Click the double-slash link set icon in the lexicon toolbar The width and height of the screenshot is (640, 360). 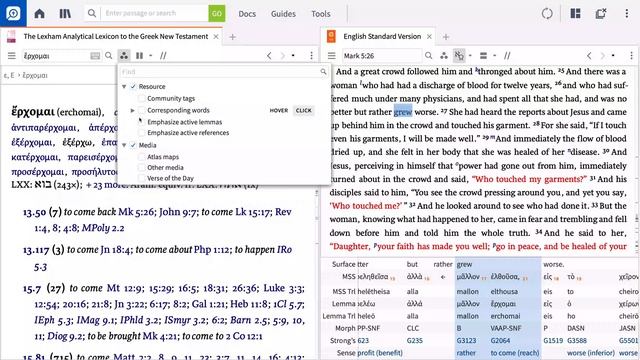163,56
